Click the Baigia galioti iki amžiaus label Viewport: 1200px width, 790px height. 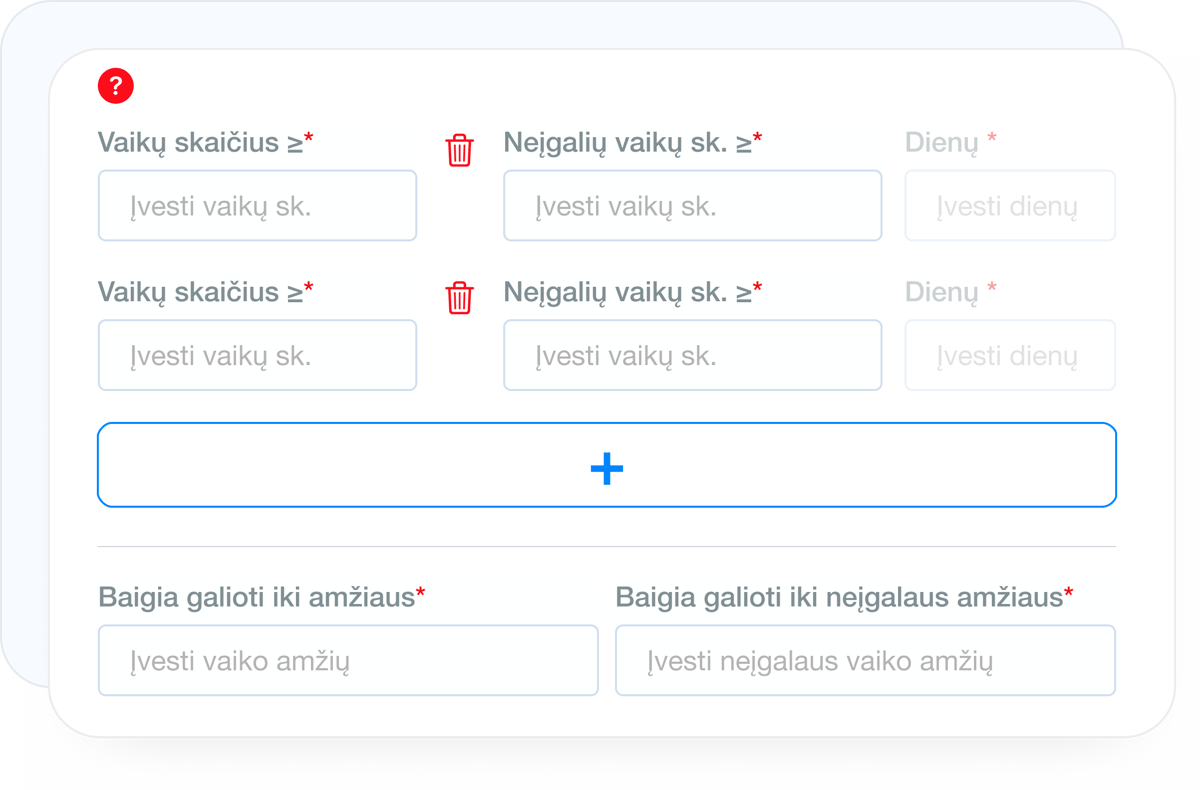click(x=255, y=598)
